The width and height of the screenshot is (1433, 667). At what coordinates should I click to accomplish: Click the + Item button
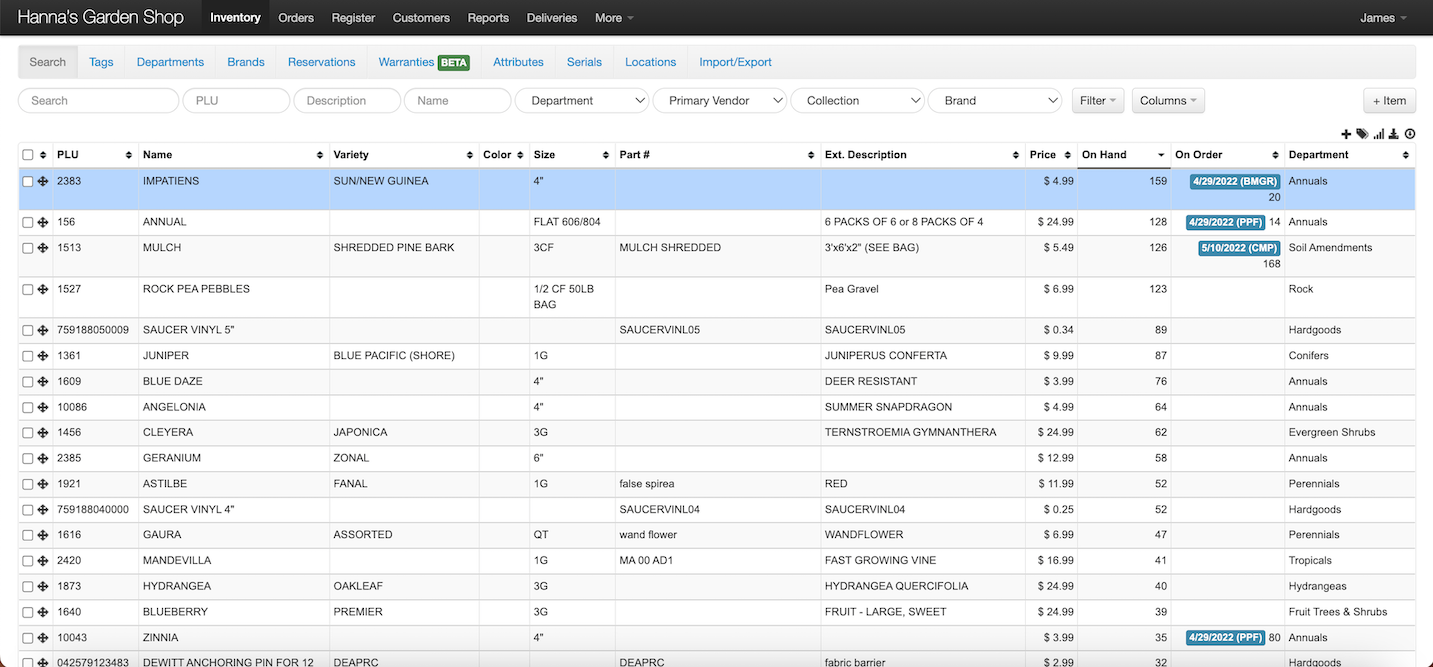1389,101
